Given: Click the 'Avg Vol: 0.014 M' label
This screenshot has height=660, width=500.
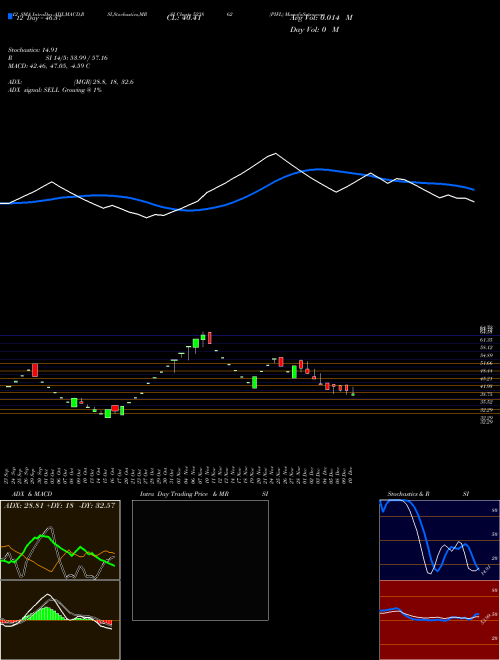Looking at the screenshot, I should (321, 18).
